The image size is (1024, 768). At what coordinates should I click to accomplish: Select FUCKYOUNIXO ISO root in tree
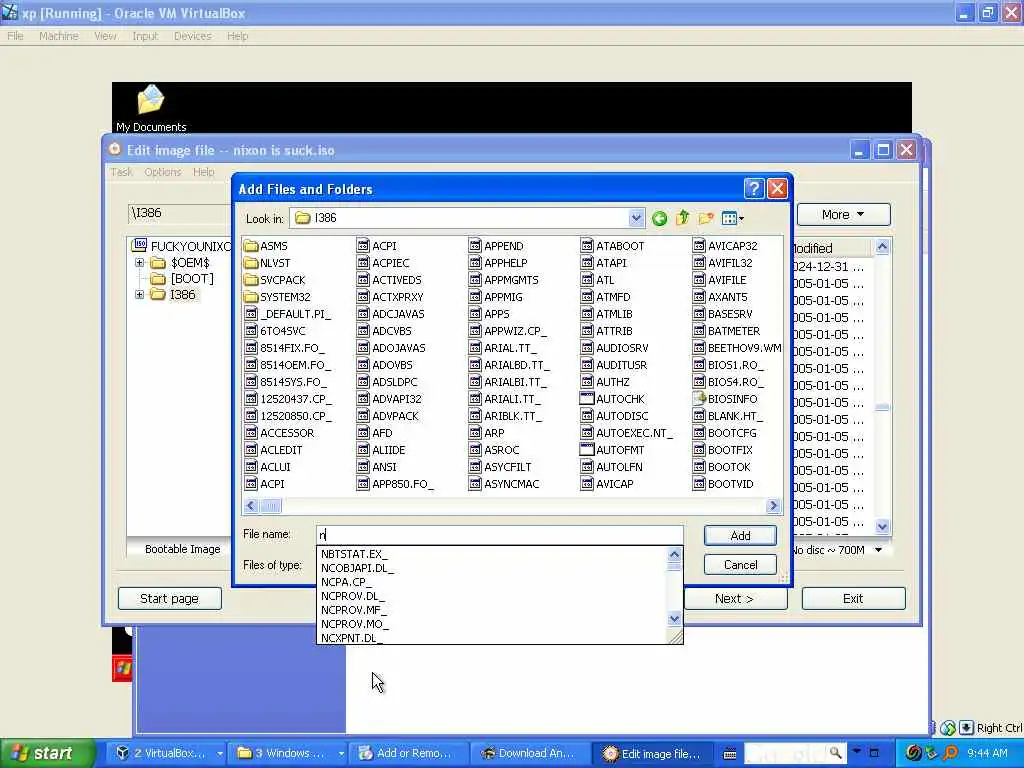coord(182,246)
